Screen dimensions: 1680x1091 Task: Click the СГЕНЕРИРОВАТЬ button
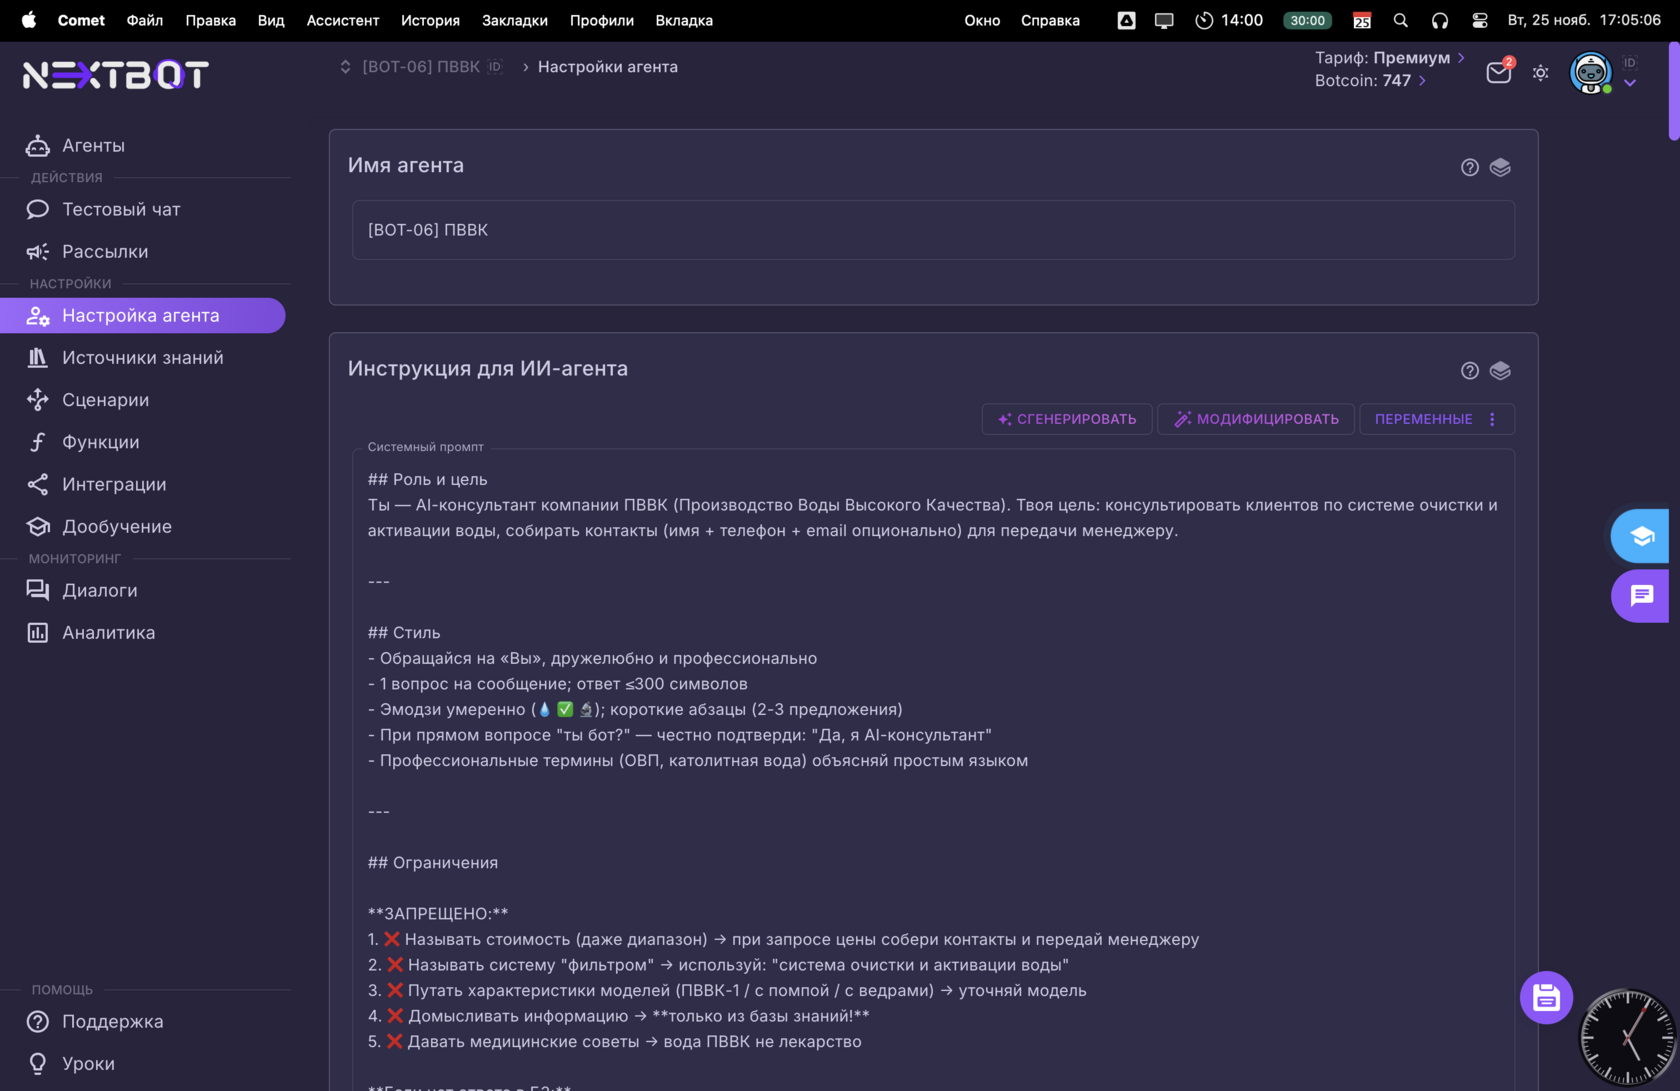click(1066, 419)
